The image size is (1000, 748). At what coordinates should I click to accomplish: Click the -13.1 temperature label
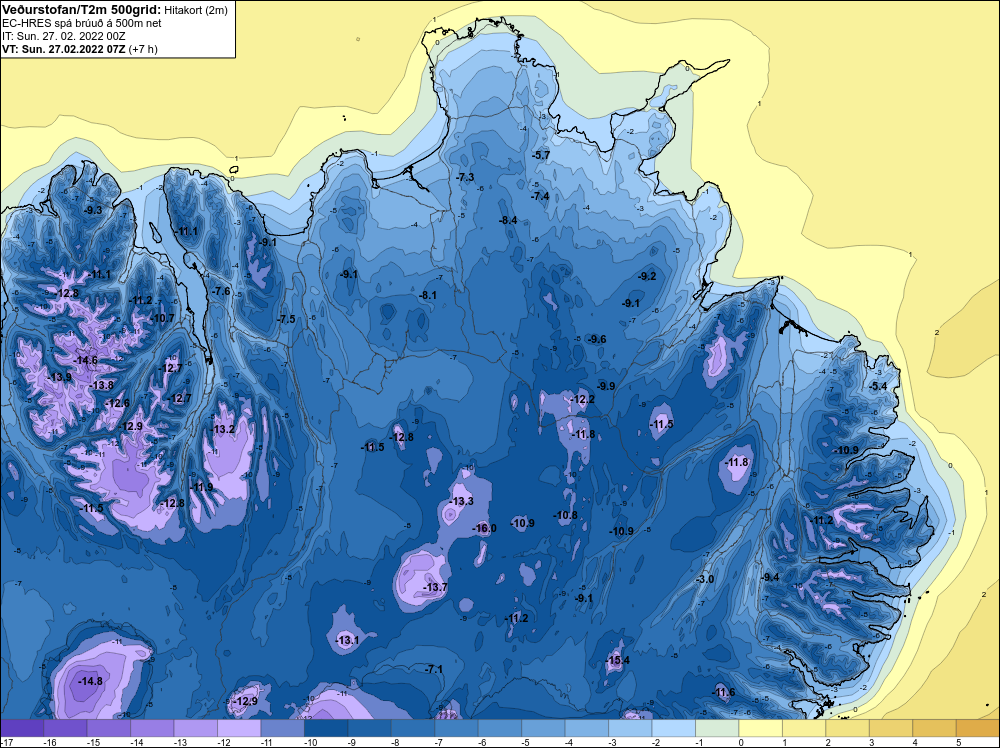click(x=347, y=640)
